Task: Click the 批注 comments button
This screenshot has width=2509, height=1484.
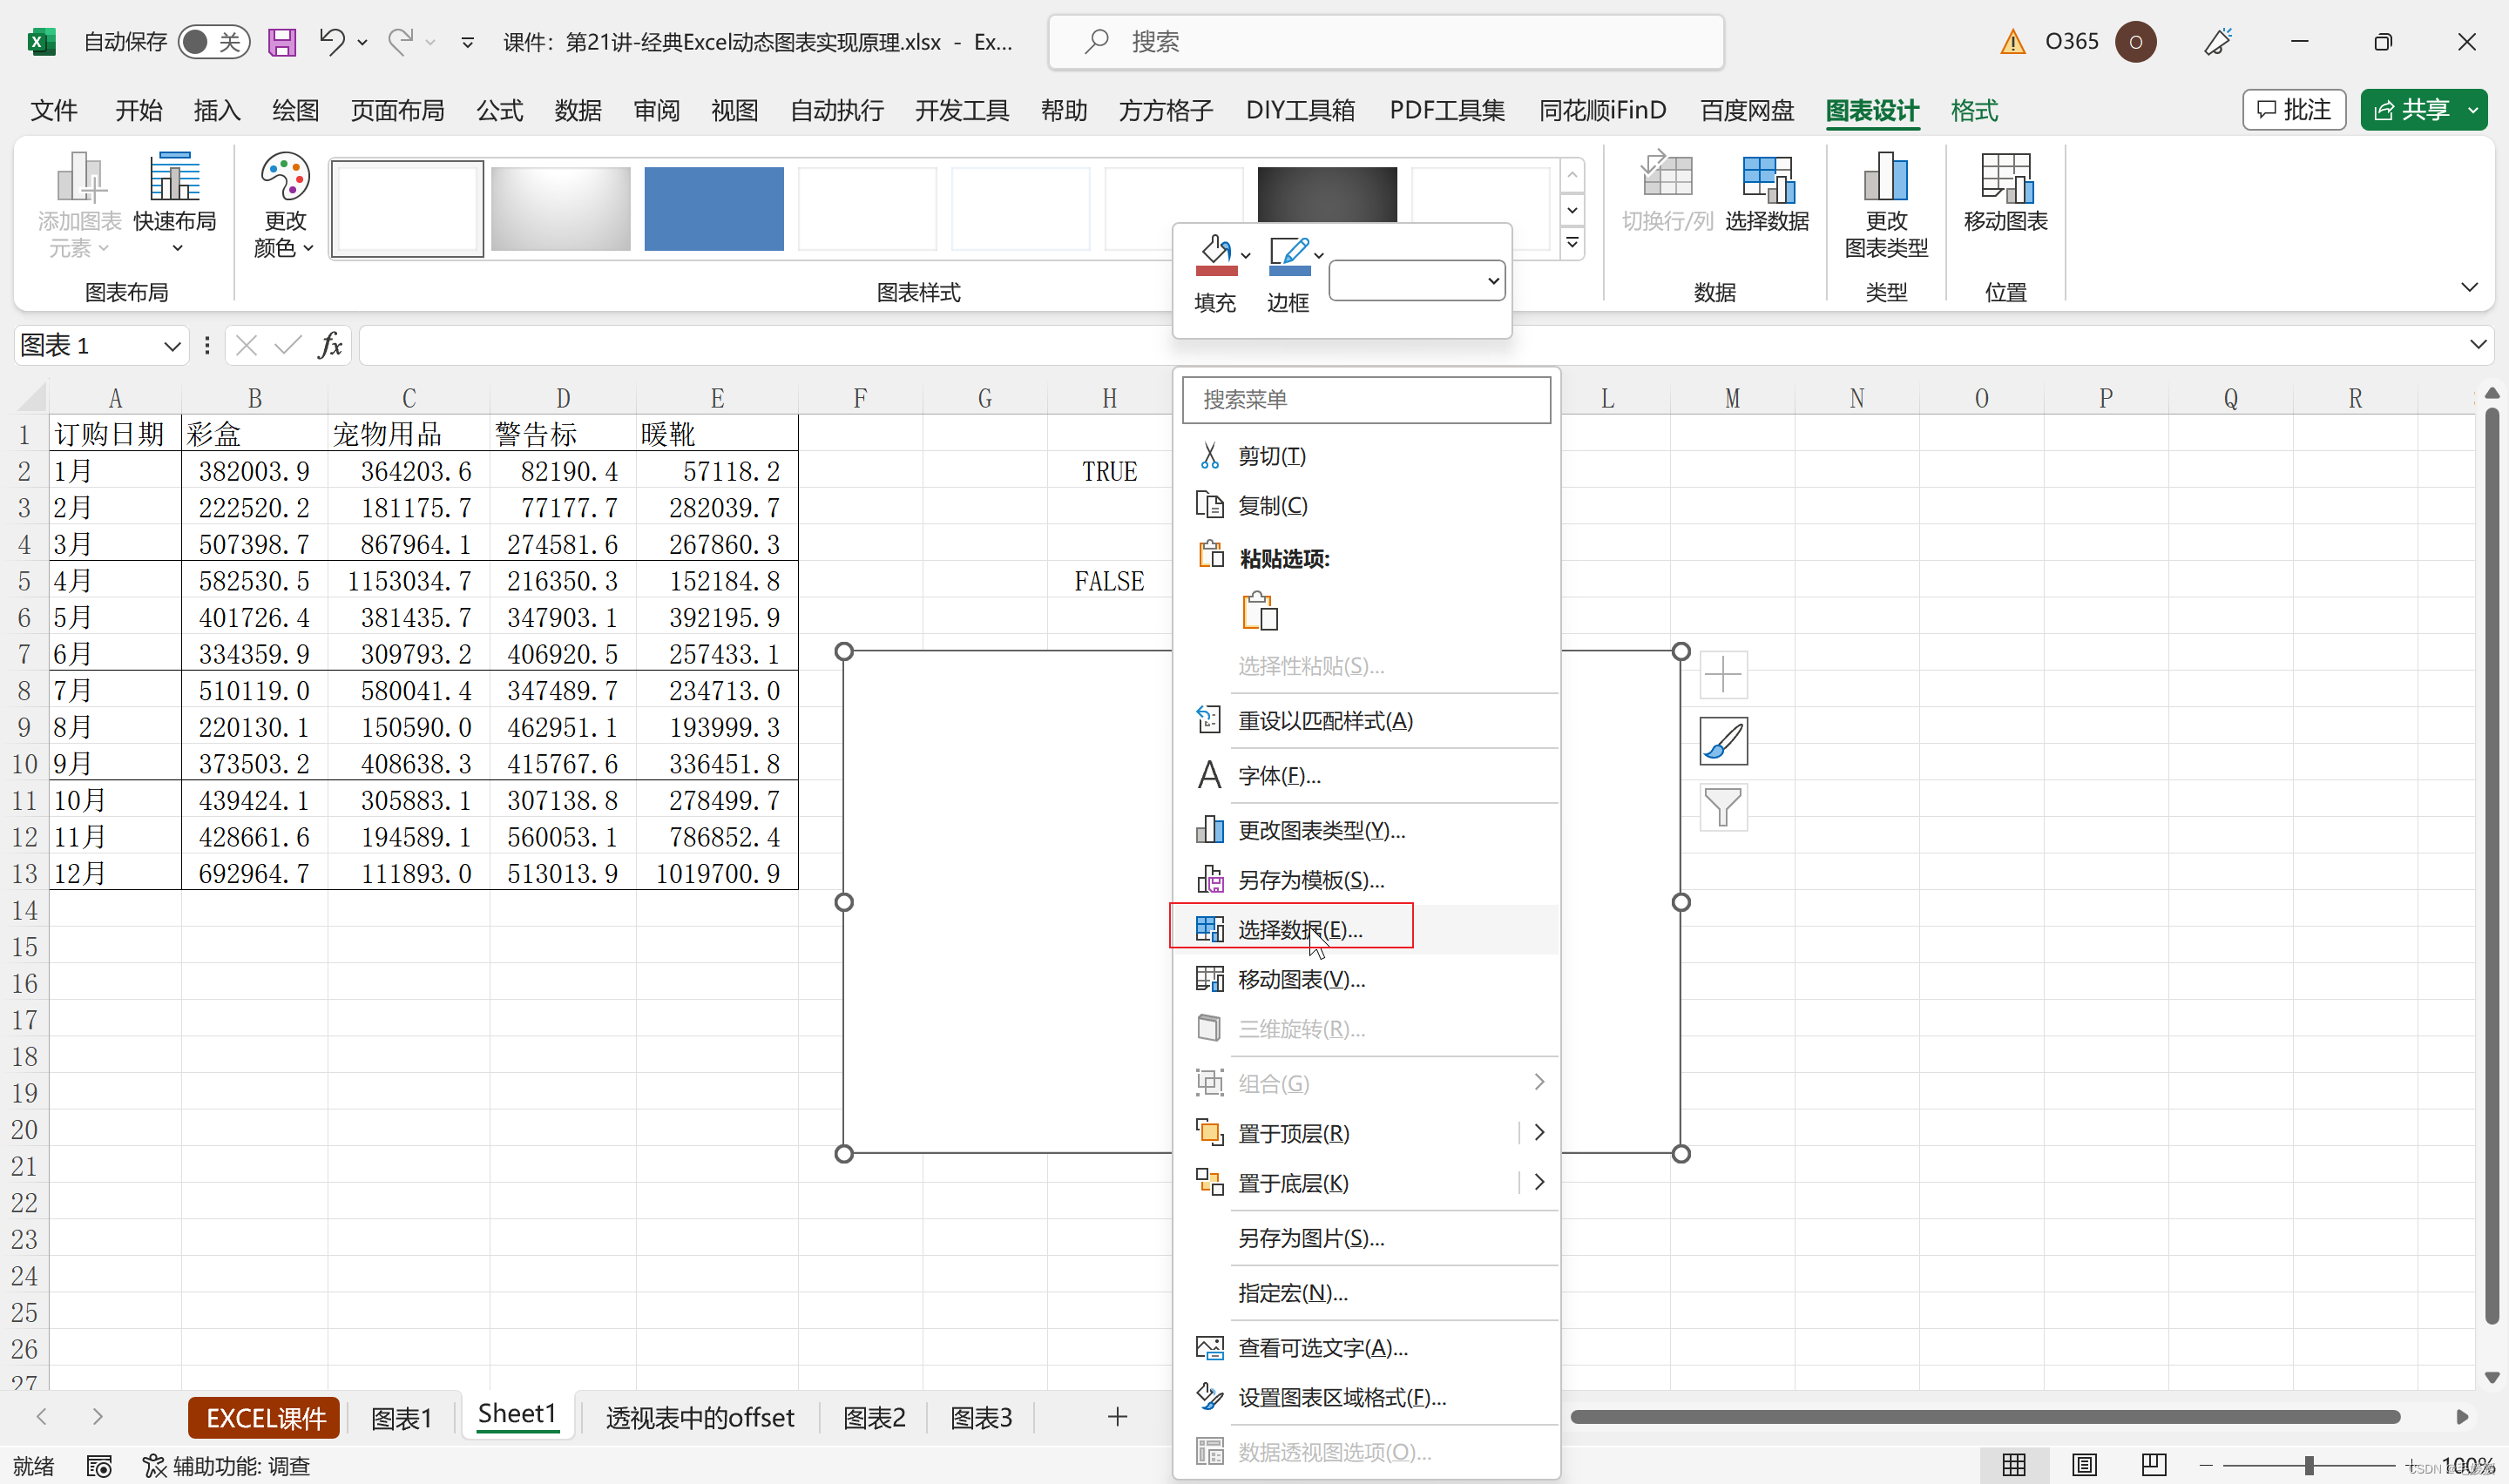Action: coord(2293,110)
